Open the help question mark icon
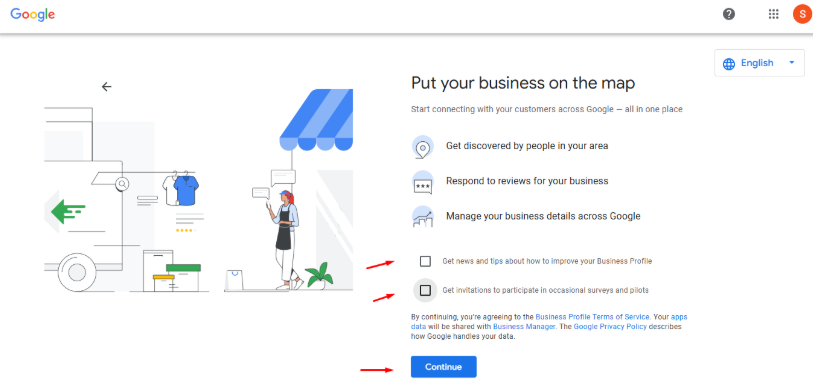Viewport: 815px width, 380px height. [x=729, y=14]
